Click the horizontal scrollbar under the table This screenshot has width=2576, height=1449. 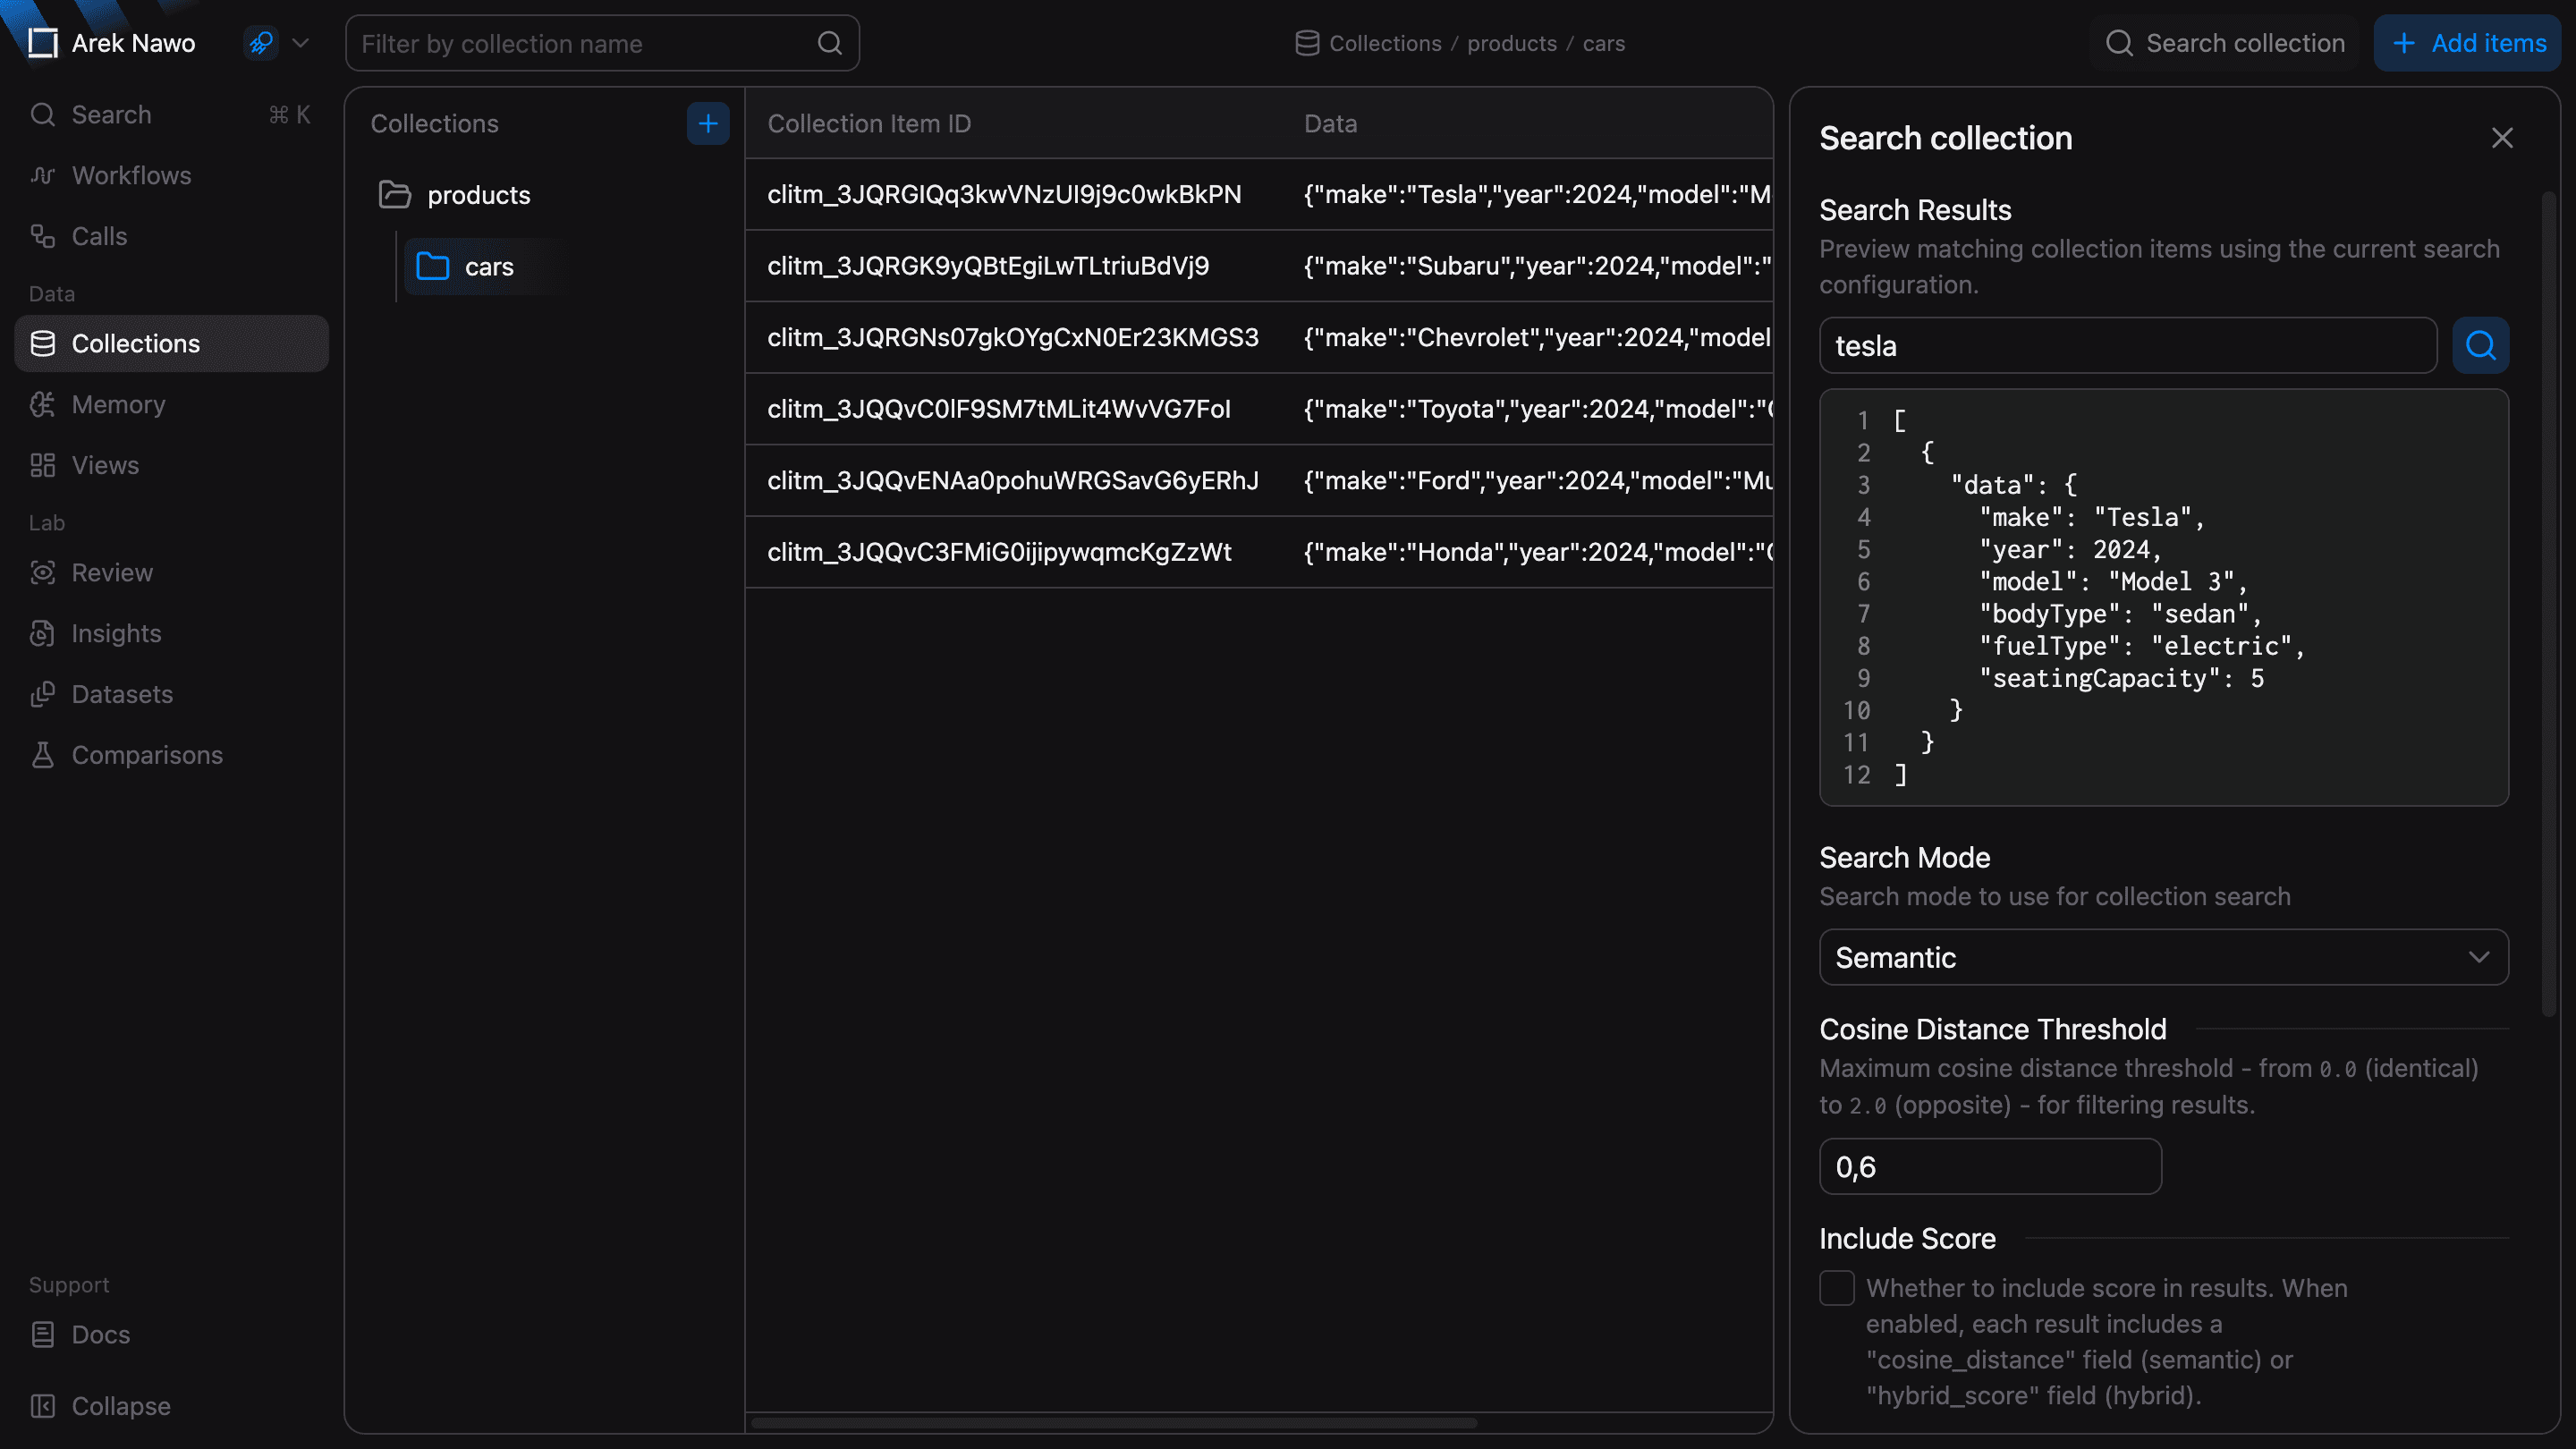coord(1114,1423)
